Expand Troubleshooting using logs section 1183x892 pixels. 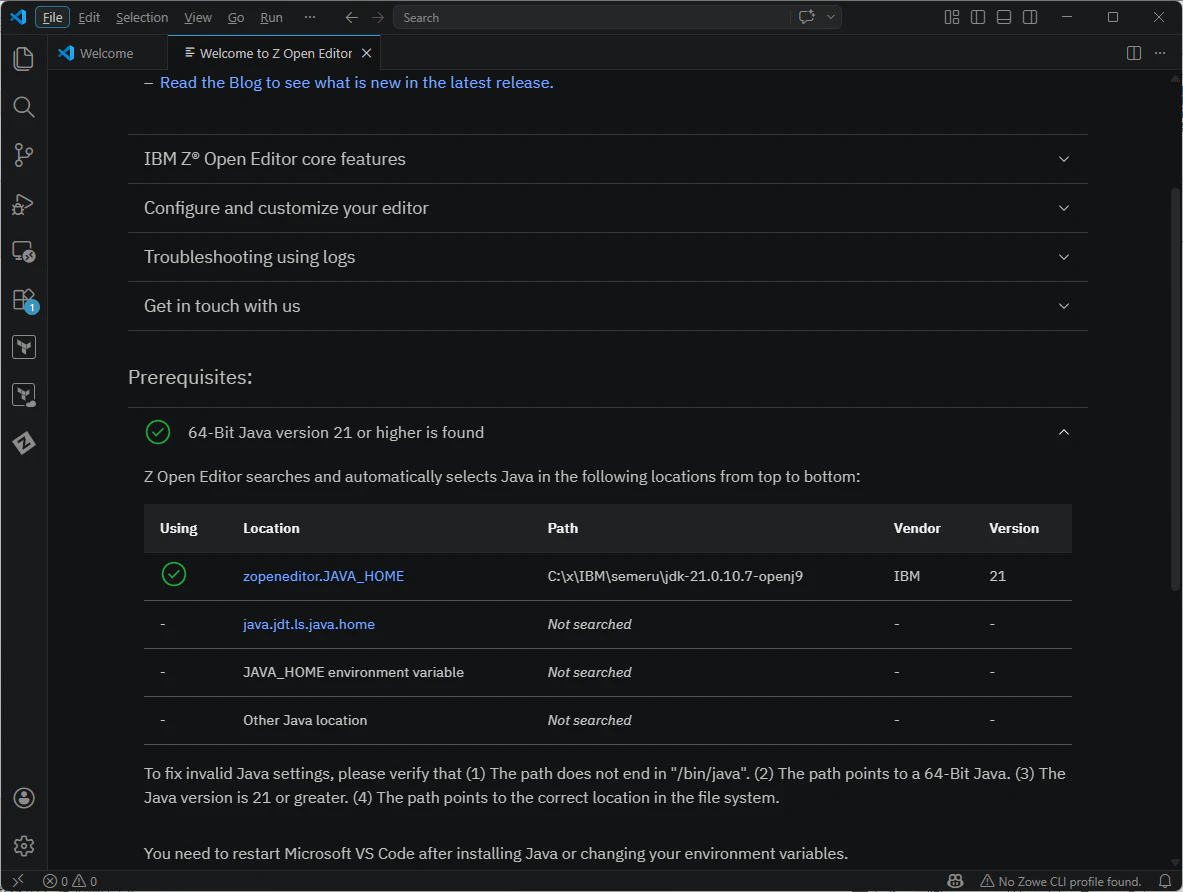coord(608,257)
